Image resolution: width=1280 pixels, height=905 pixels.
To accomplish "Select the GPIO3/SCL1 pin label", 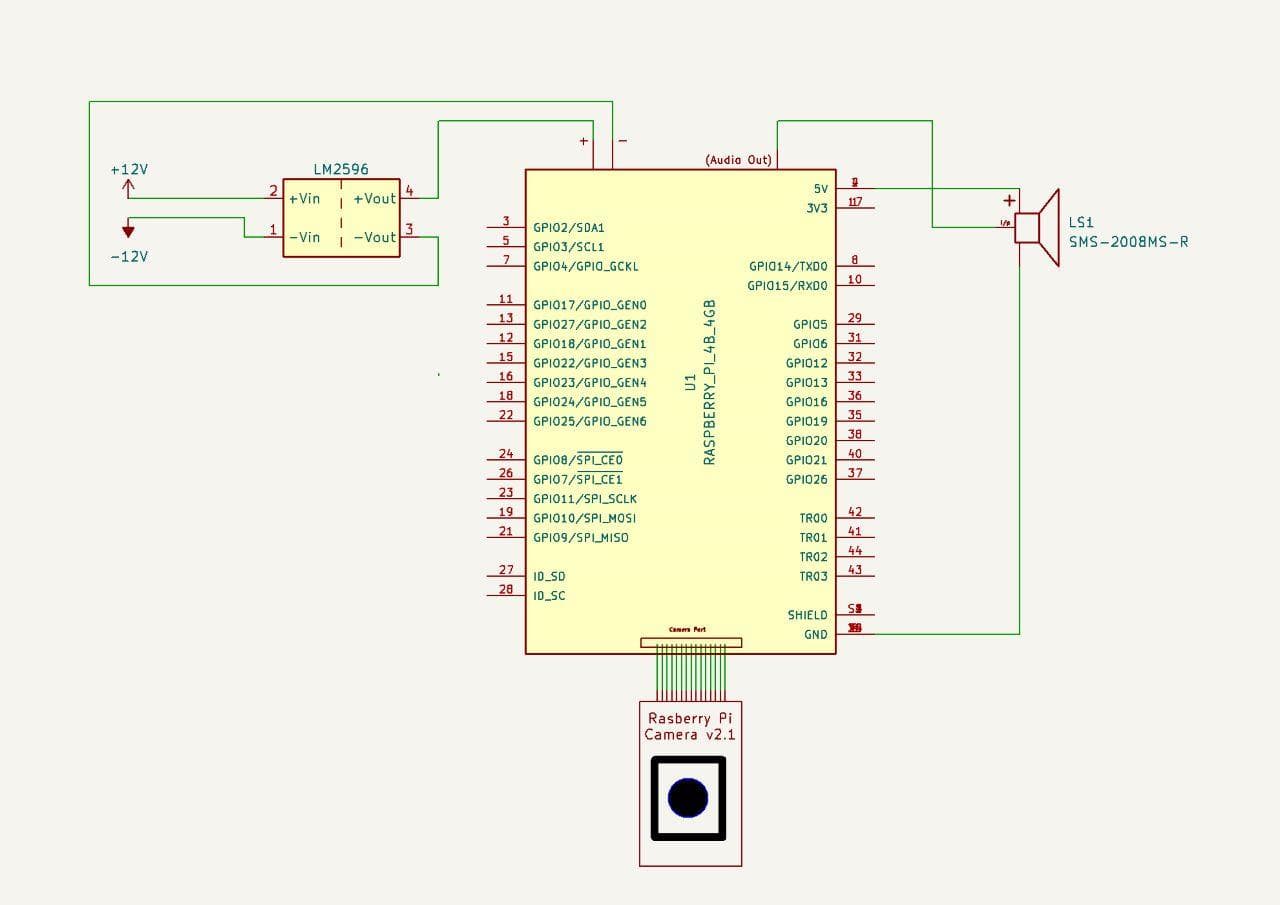I will click(569, 247).
